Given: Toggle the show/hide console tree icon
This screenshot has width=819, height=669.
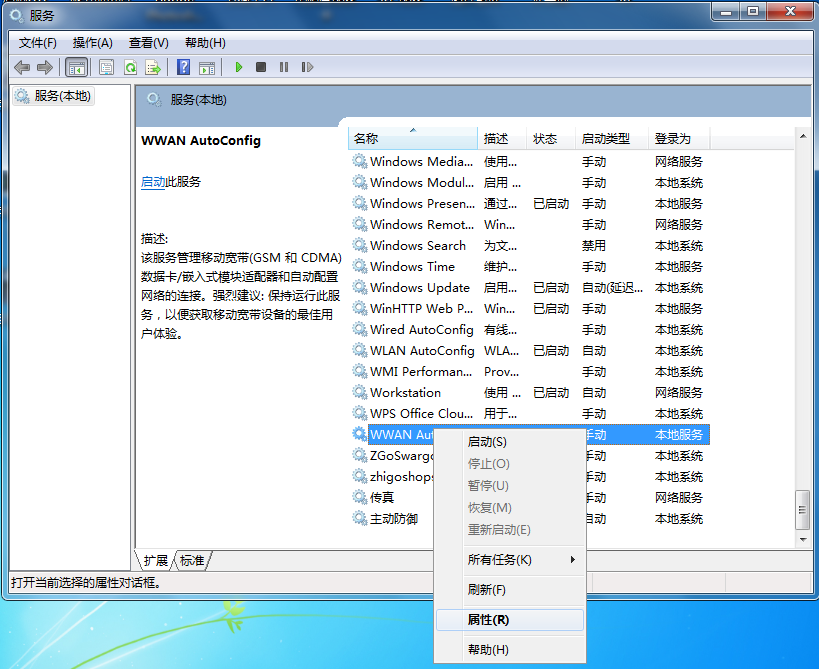Looking at the screenshot, I should click(x=76, y=67).
